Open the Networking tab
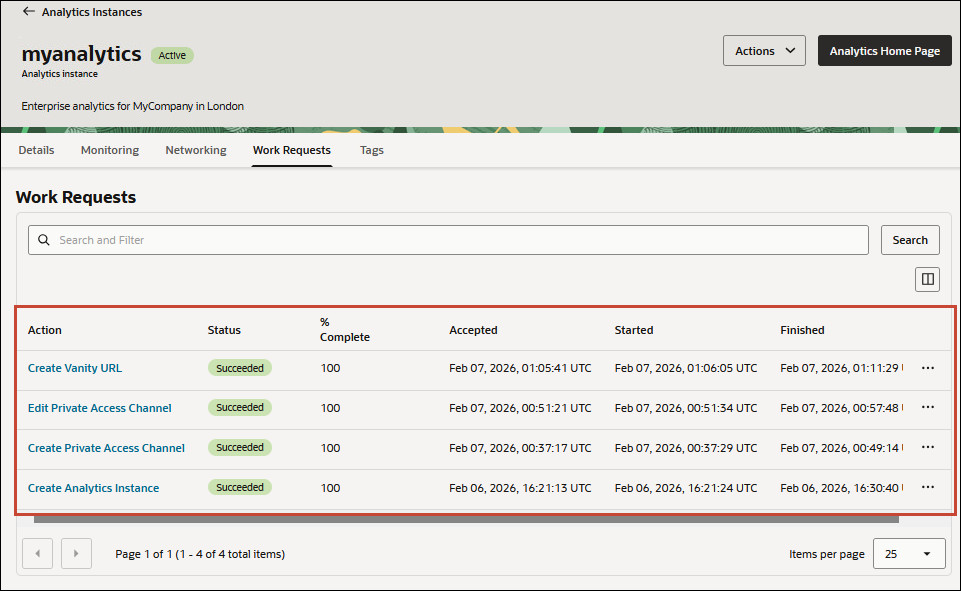This screenshot has height=591, width=961. (x=195, y=150)
